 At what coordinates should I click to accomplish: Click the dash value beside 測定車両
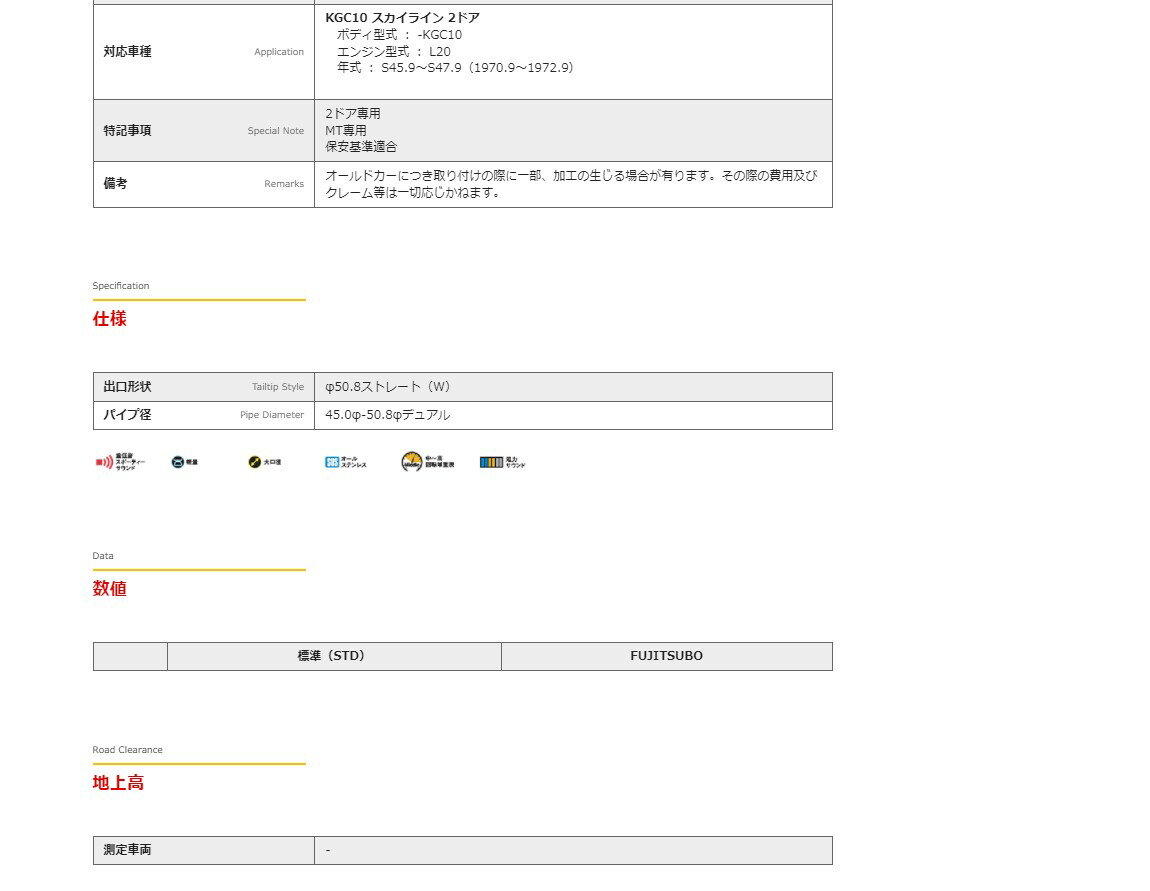click(328, 851)
